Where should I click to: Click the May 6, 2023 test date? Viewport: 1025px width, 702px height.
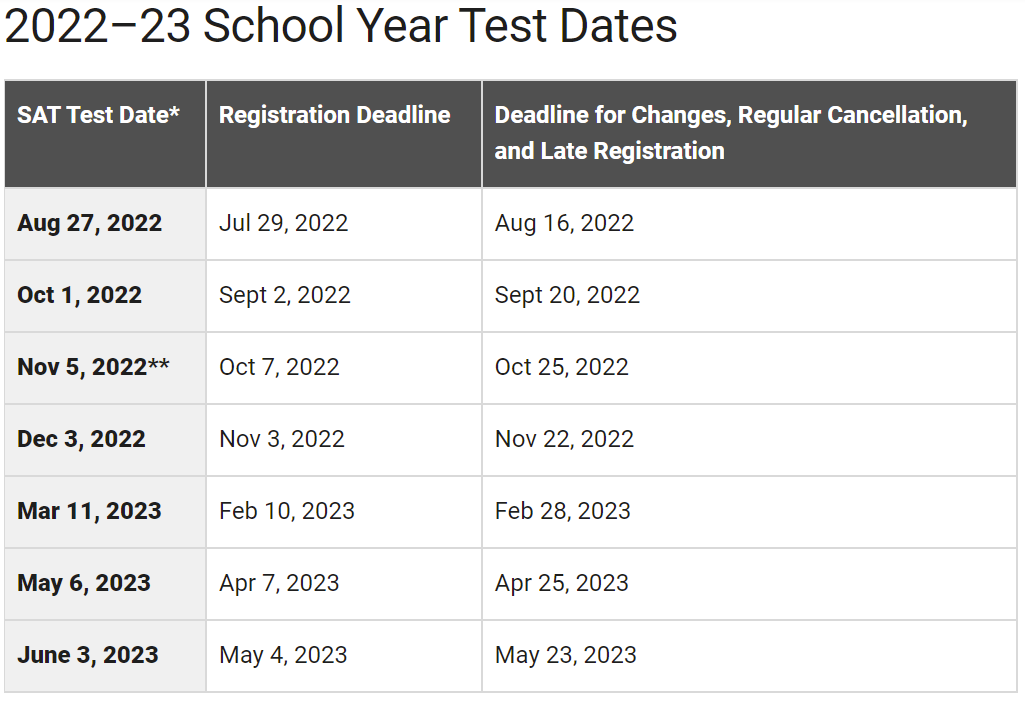coord(84,583)
